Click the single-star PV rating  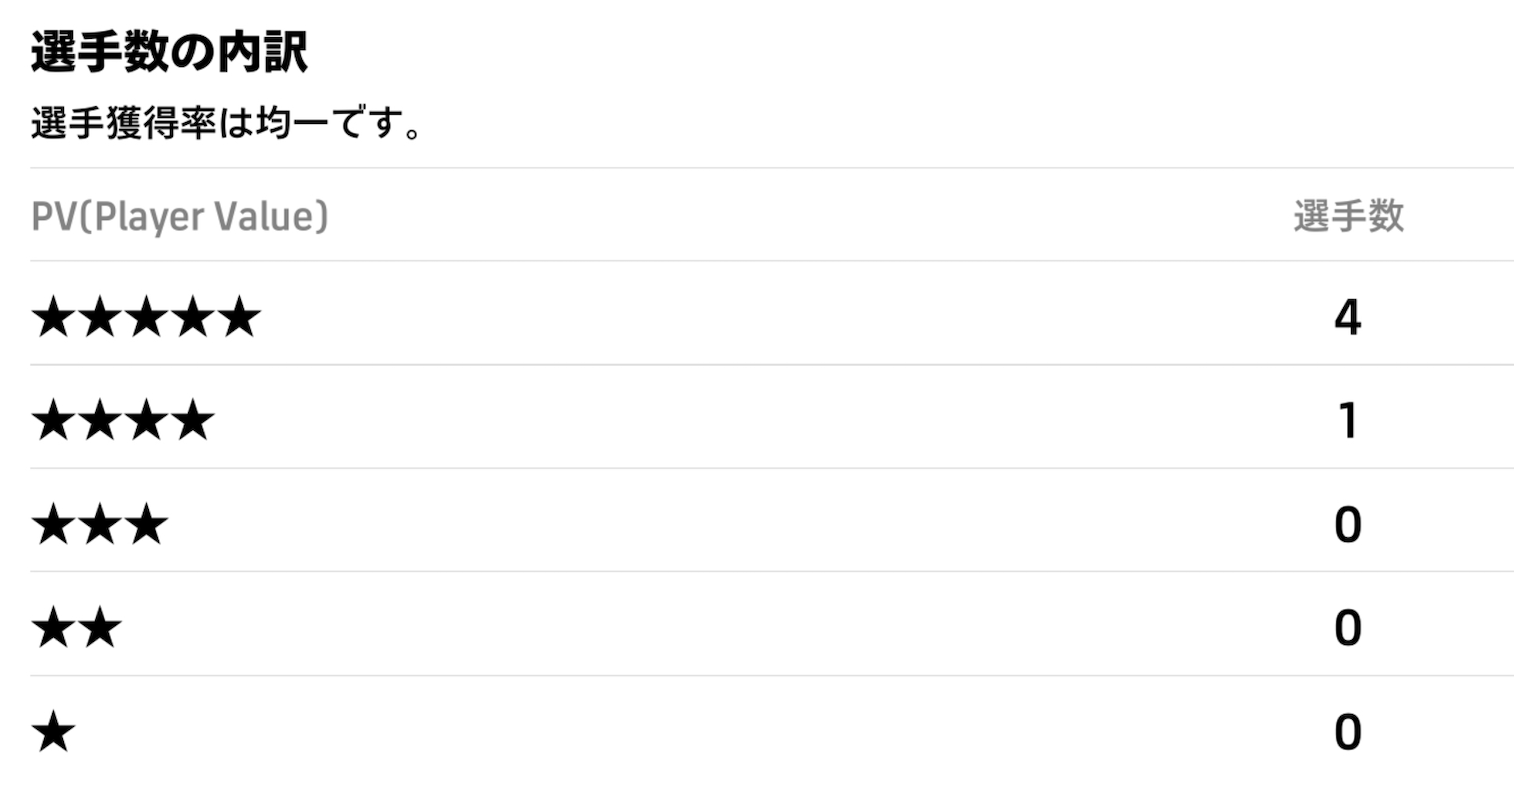click(x=54, y=733)
